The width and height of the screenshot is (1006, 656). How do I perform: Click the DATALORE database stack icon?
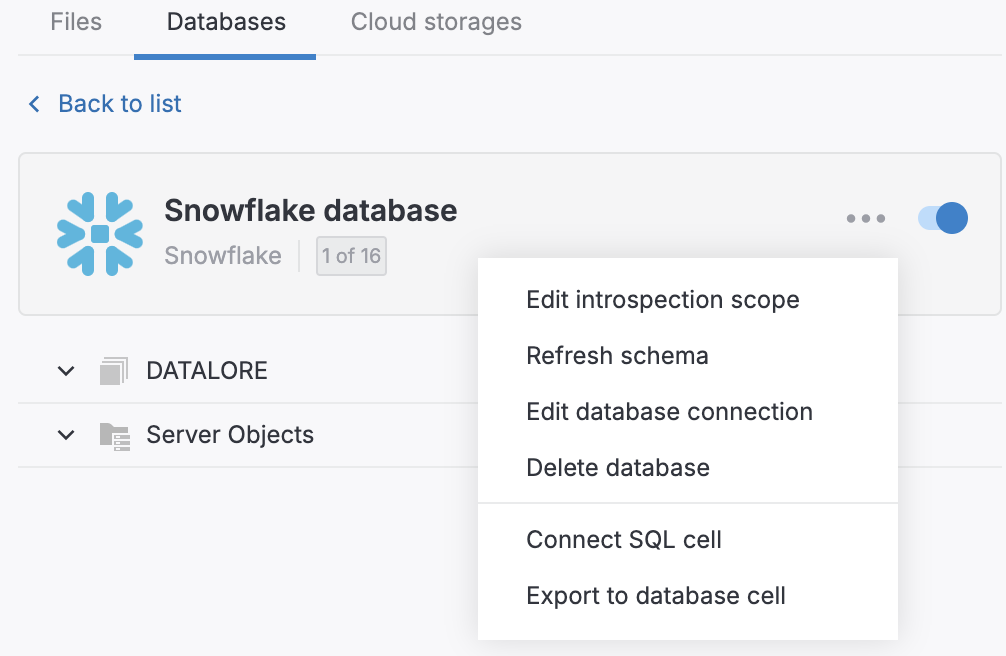114,371
